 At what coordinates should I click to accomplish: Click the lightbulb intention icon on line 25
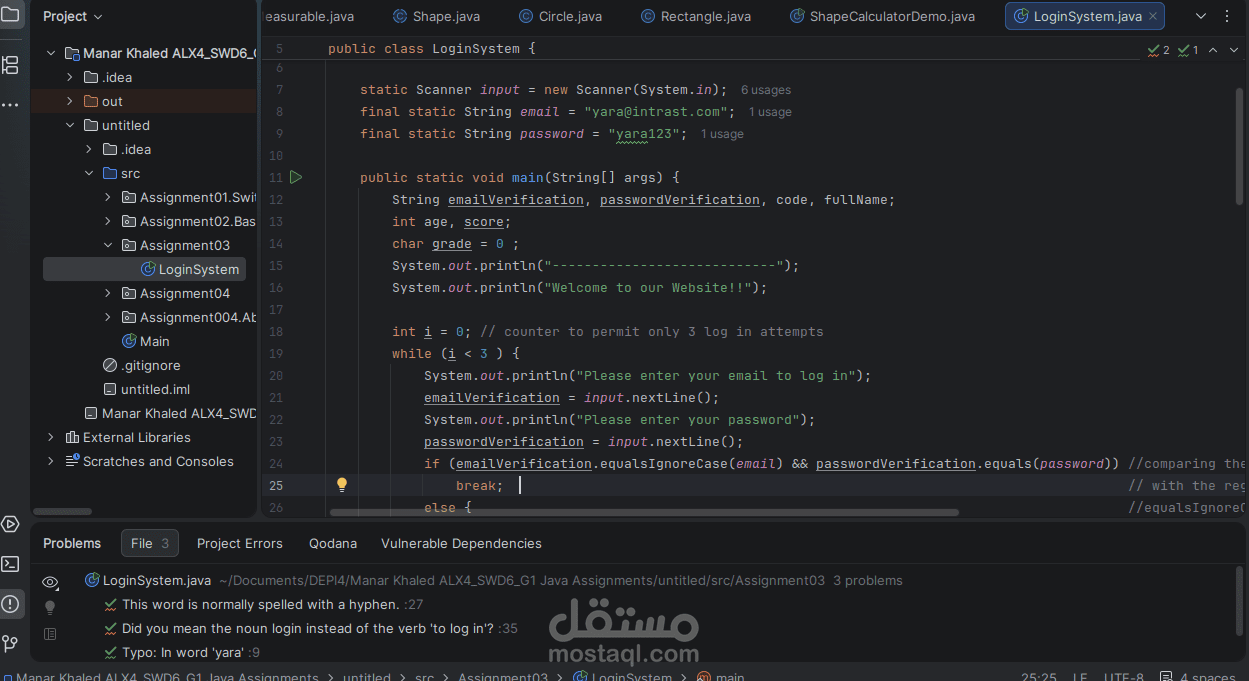[342, 484]
